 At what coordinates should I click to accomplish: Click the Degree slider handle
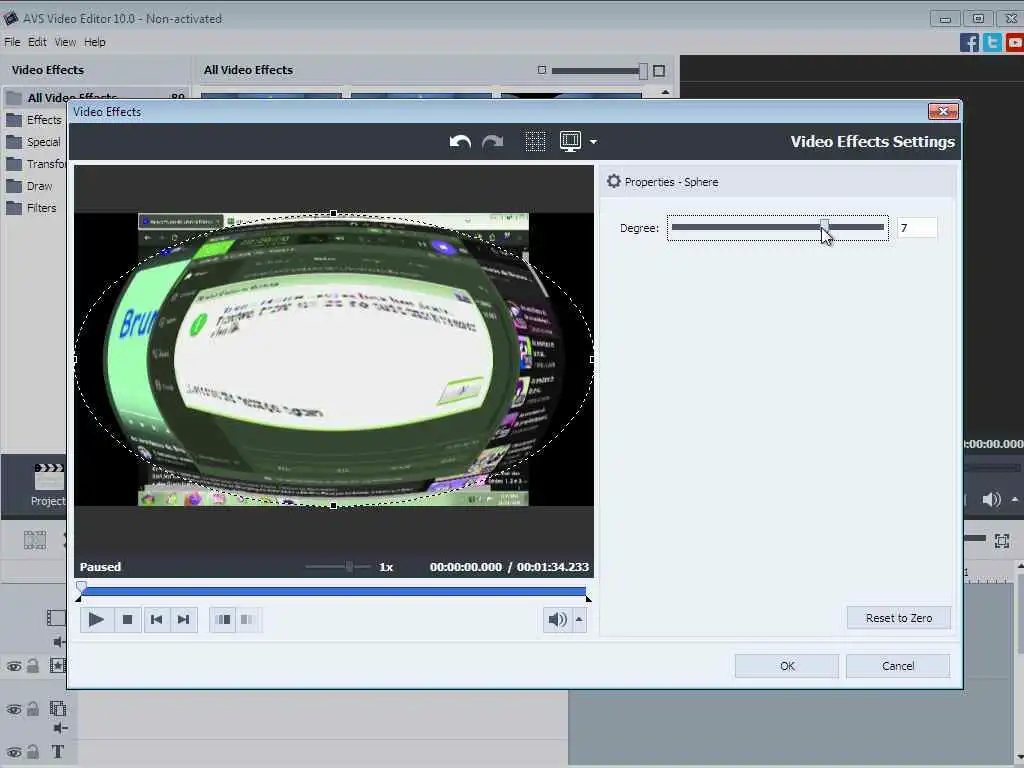(x=825, y=227)
